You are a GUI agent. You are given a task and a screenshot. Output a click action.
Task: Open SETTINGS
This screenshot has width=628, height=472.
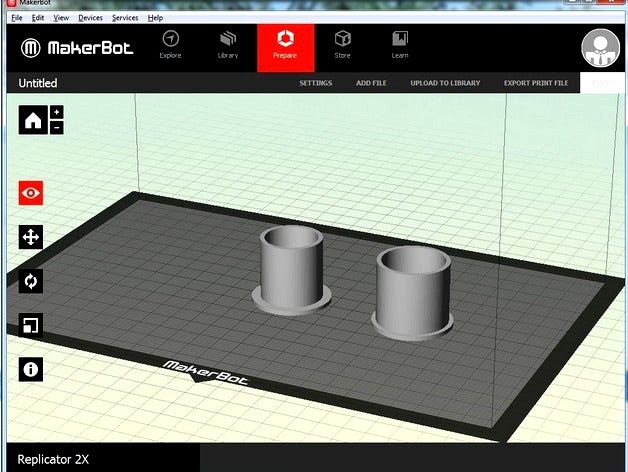point(316,83)
